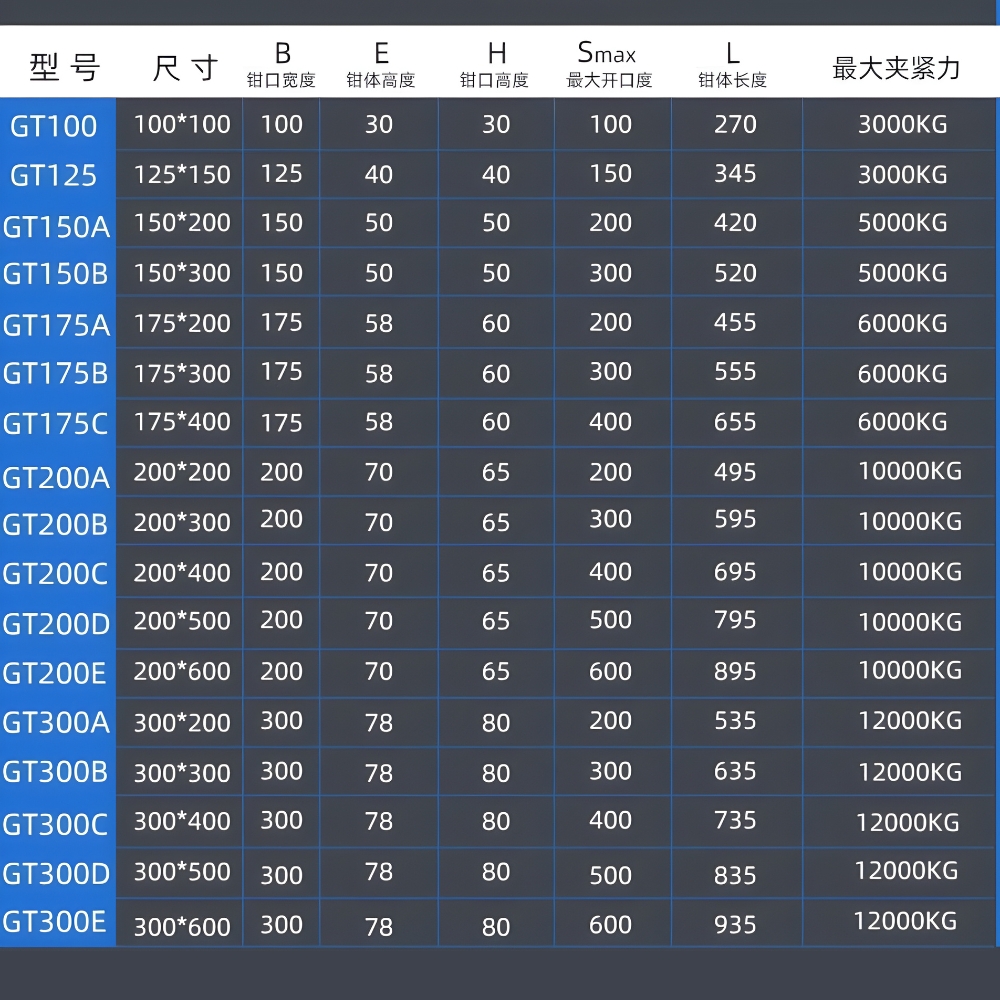1000x1000 pixels.
Task: Click the GT125 model row label
Action: (55, 176)
